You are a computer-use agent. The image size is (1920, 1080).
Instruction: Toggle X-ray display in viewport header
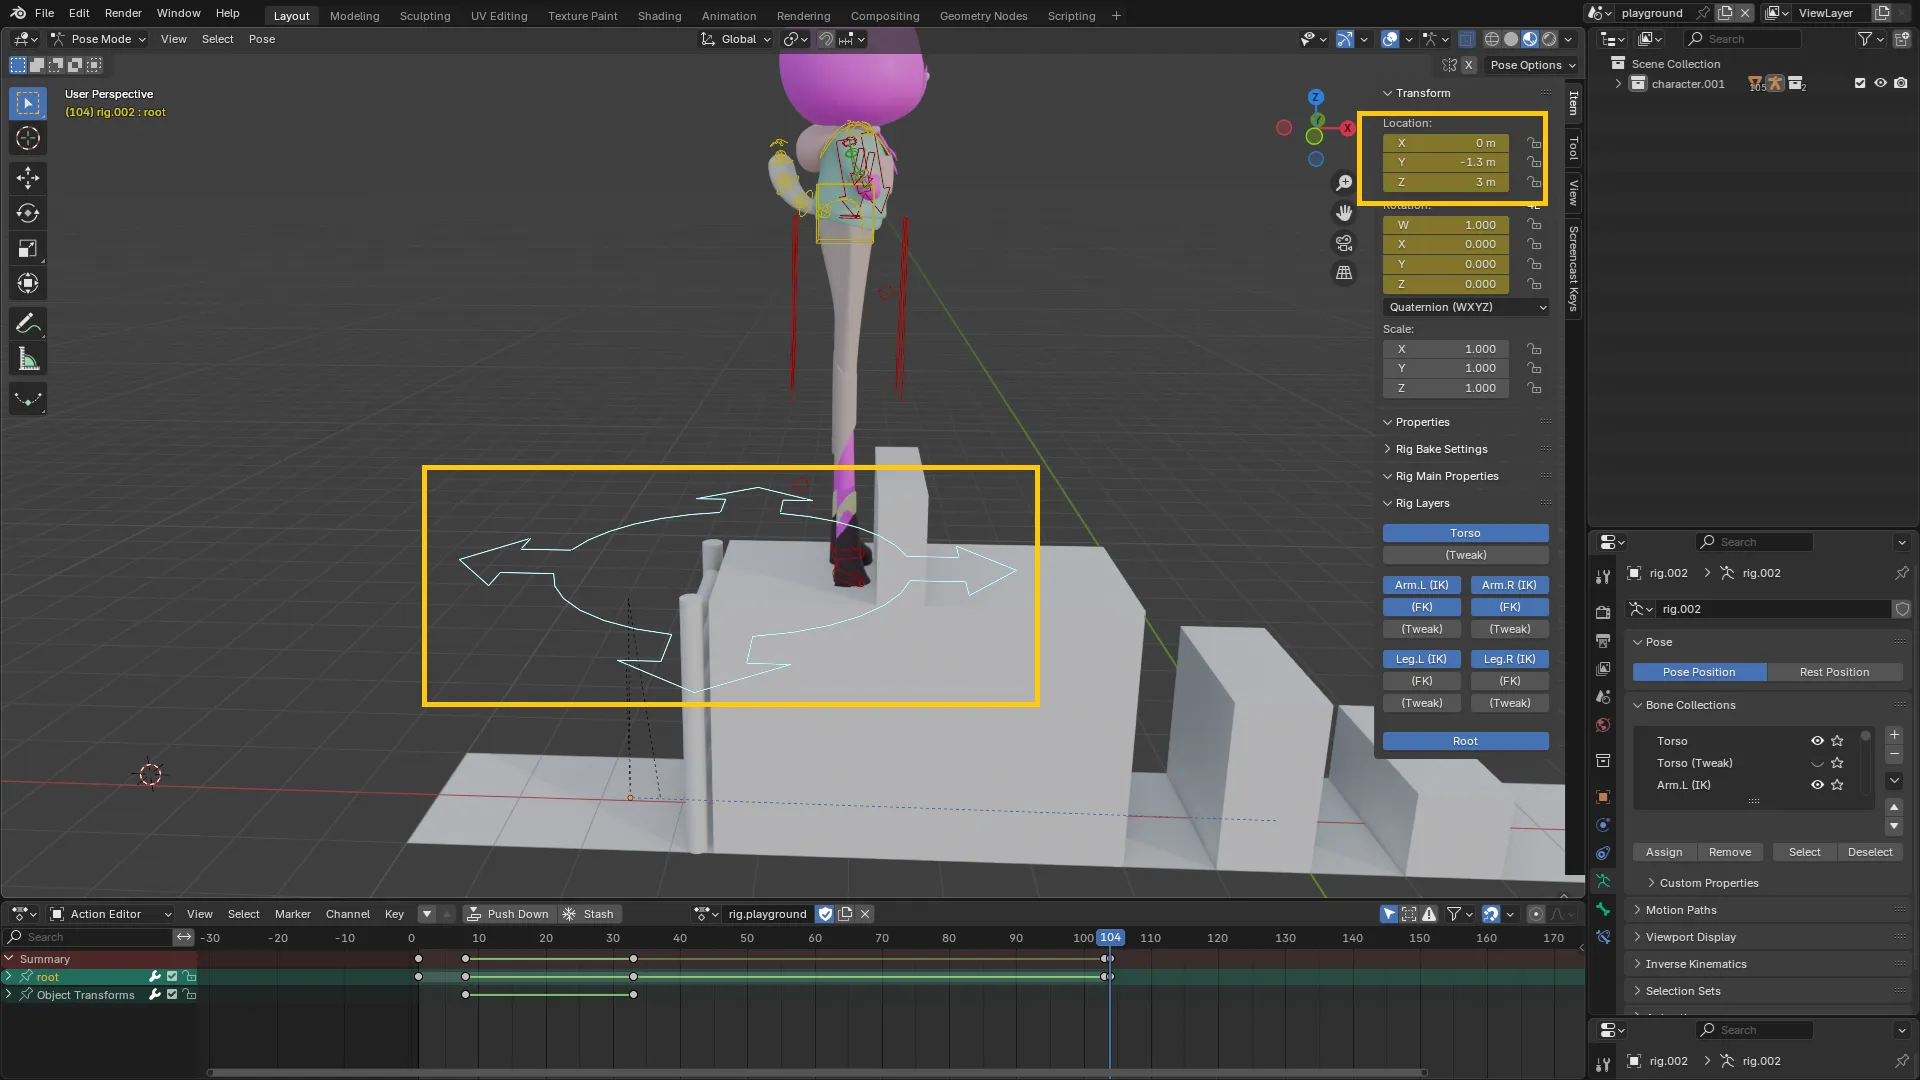(1466, 39)
